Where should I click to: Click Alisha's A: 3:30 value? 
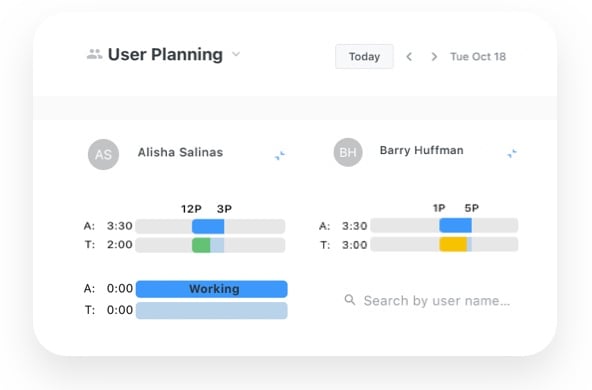tap(120, 226)
